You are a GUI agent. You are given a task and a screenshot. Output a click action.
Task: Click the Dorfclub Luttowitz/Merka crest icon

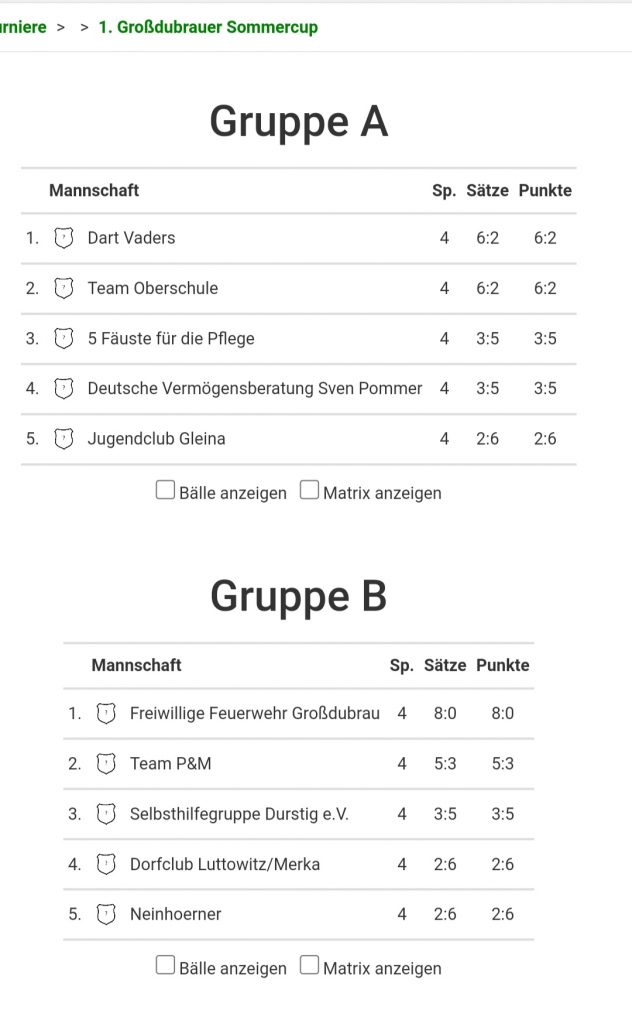click(x=106, y=863)
